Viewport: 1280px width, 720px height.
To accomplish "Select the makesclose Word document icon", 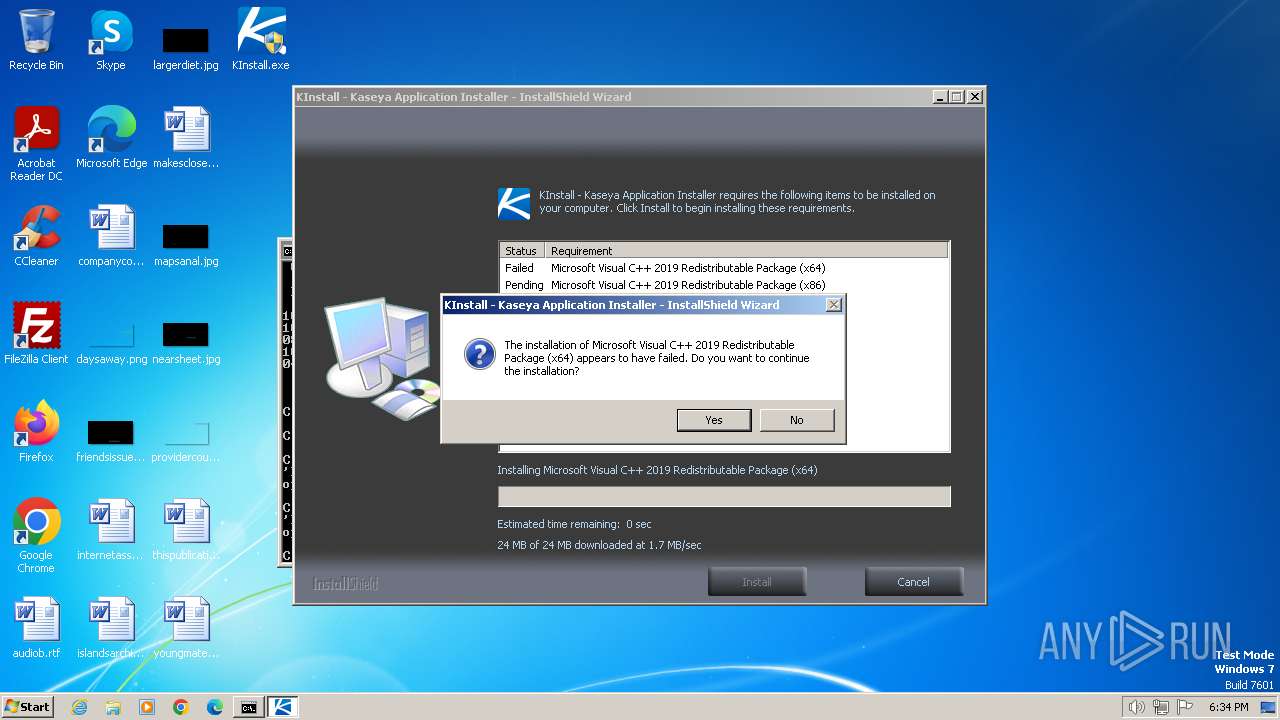I will click(186, 138).
